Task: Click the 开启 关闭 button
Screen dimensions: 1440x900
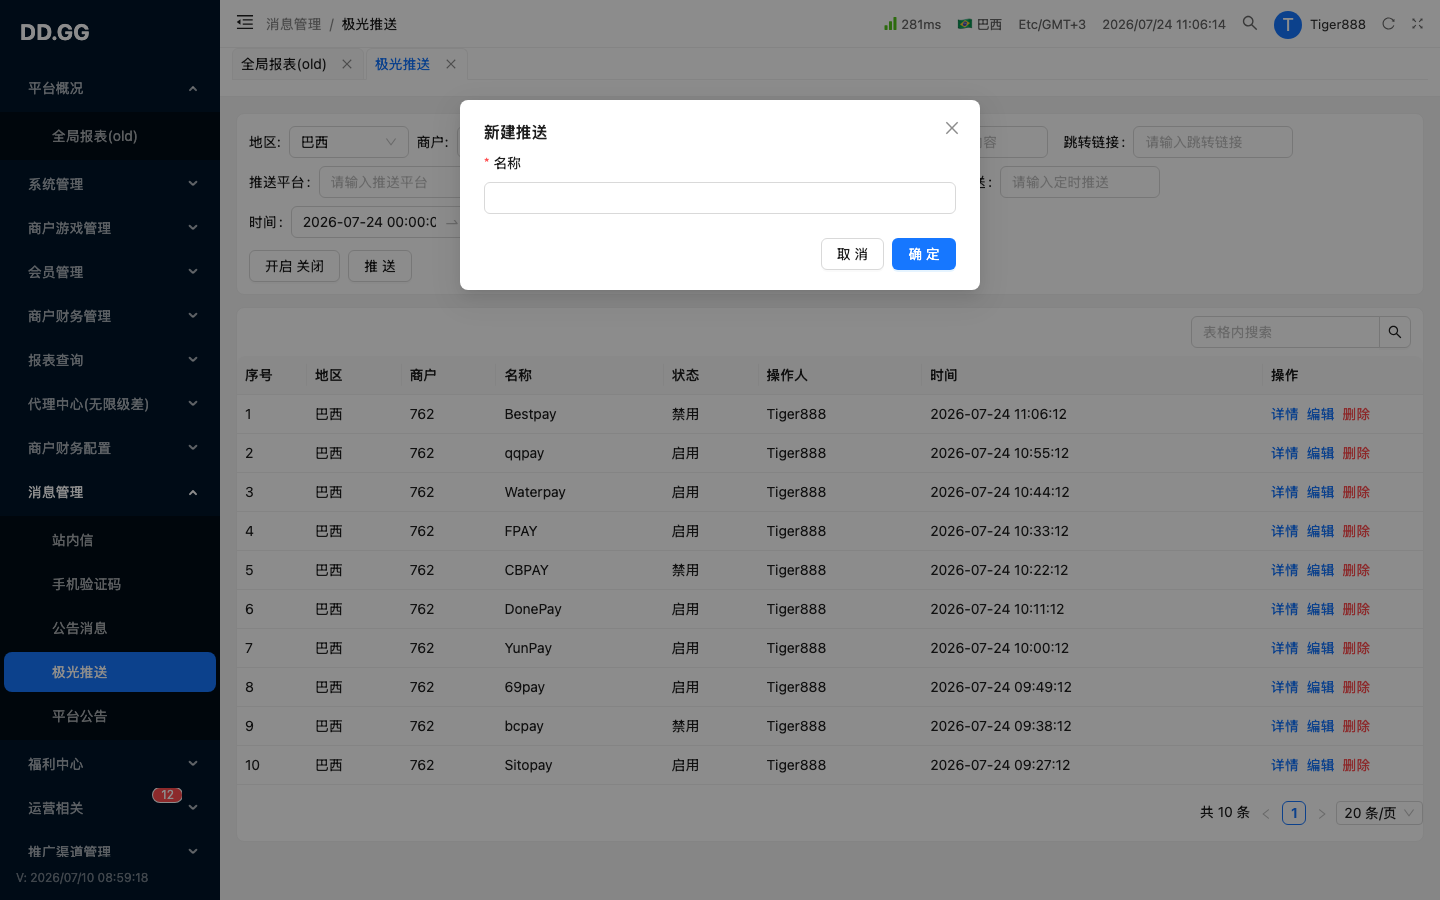Action: [x=294, y=266]
